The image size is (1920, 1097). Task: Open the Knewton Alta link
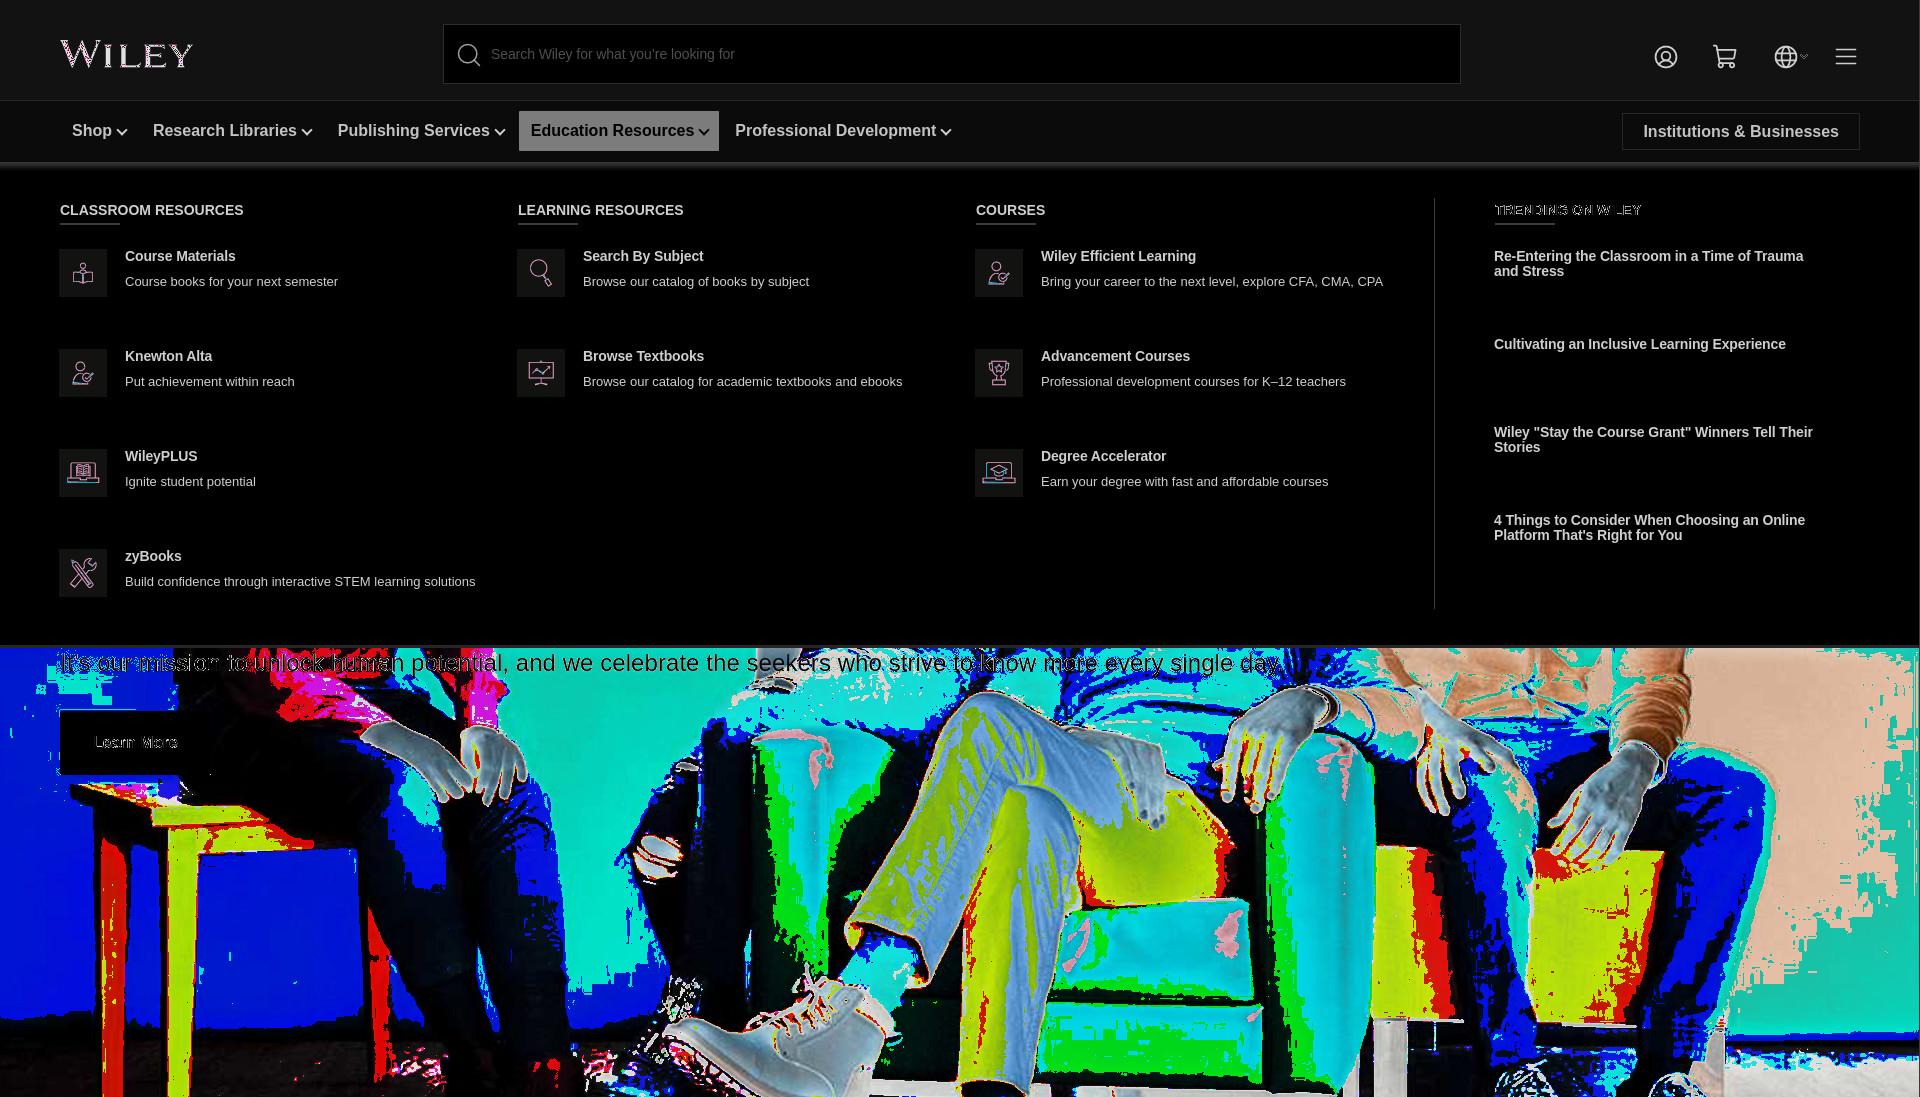[168, 356]
